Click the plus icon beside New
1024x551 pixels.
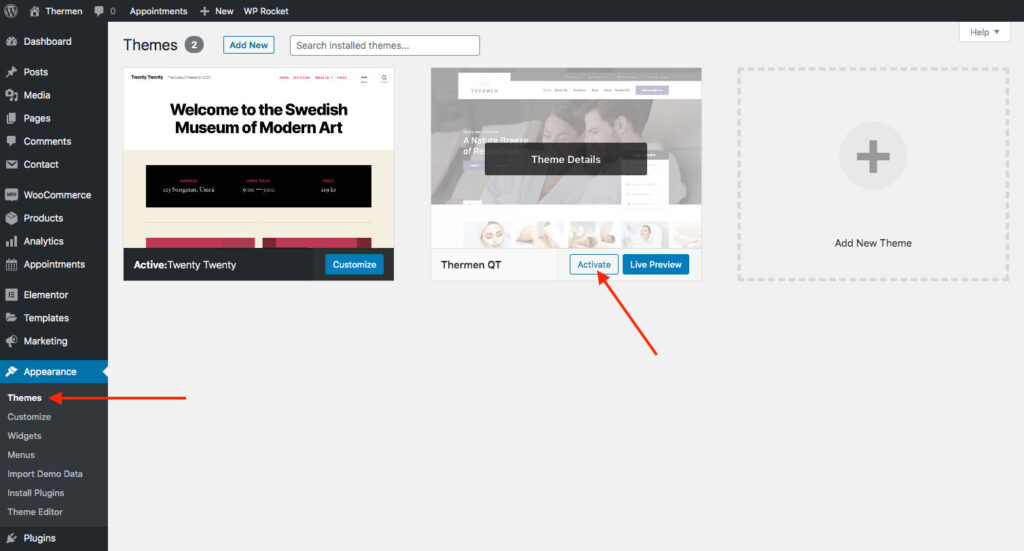coord(204,11)
